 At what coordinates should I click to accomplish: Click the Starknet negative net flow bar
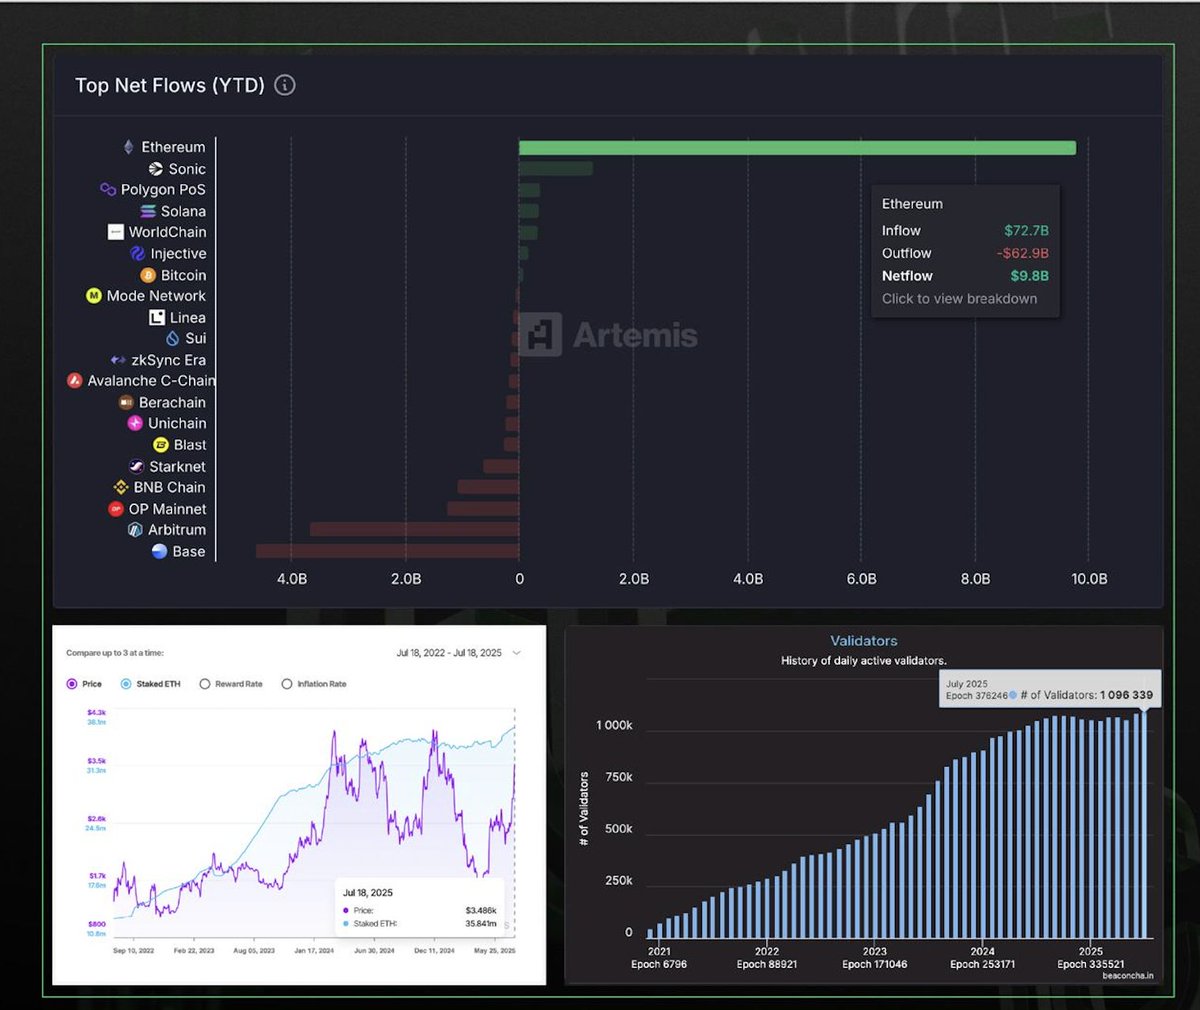[x=501, y=466]
